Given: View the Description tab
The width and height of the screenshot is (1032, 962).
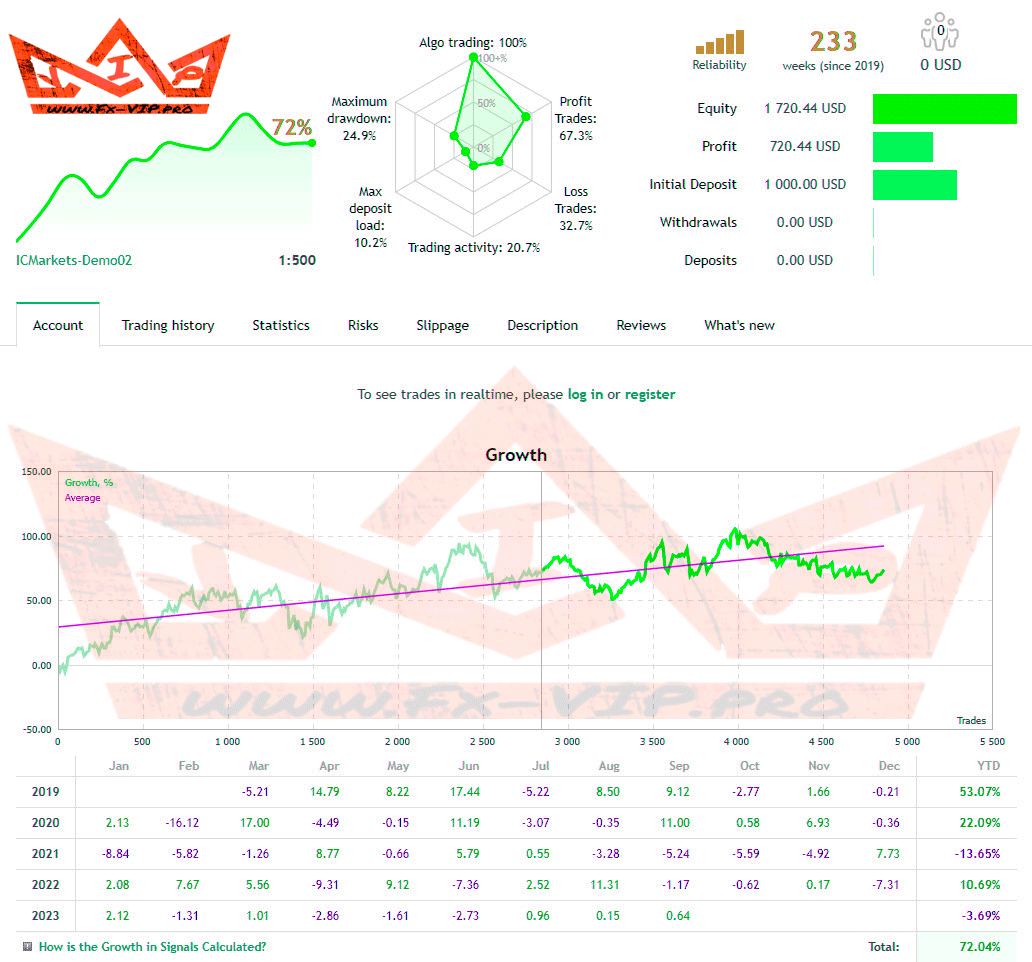Looking at the screenshot, I should [542, 325].
